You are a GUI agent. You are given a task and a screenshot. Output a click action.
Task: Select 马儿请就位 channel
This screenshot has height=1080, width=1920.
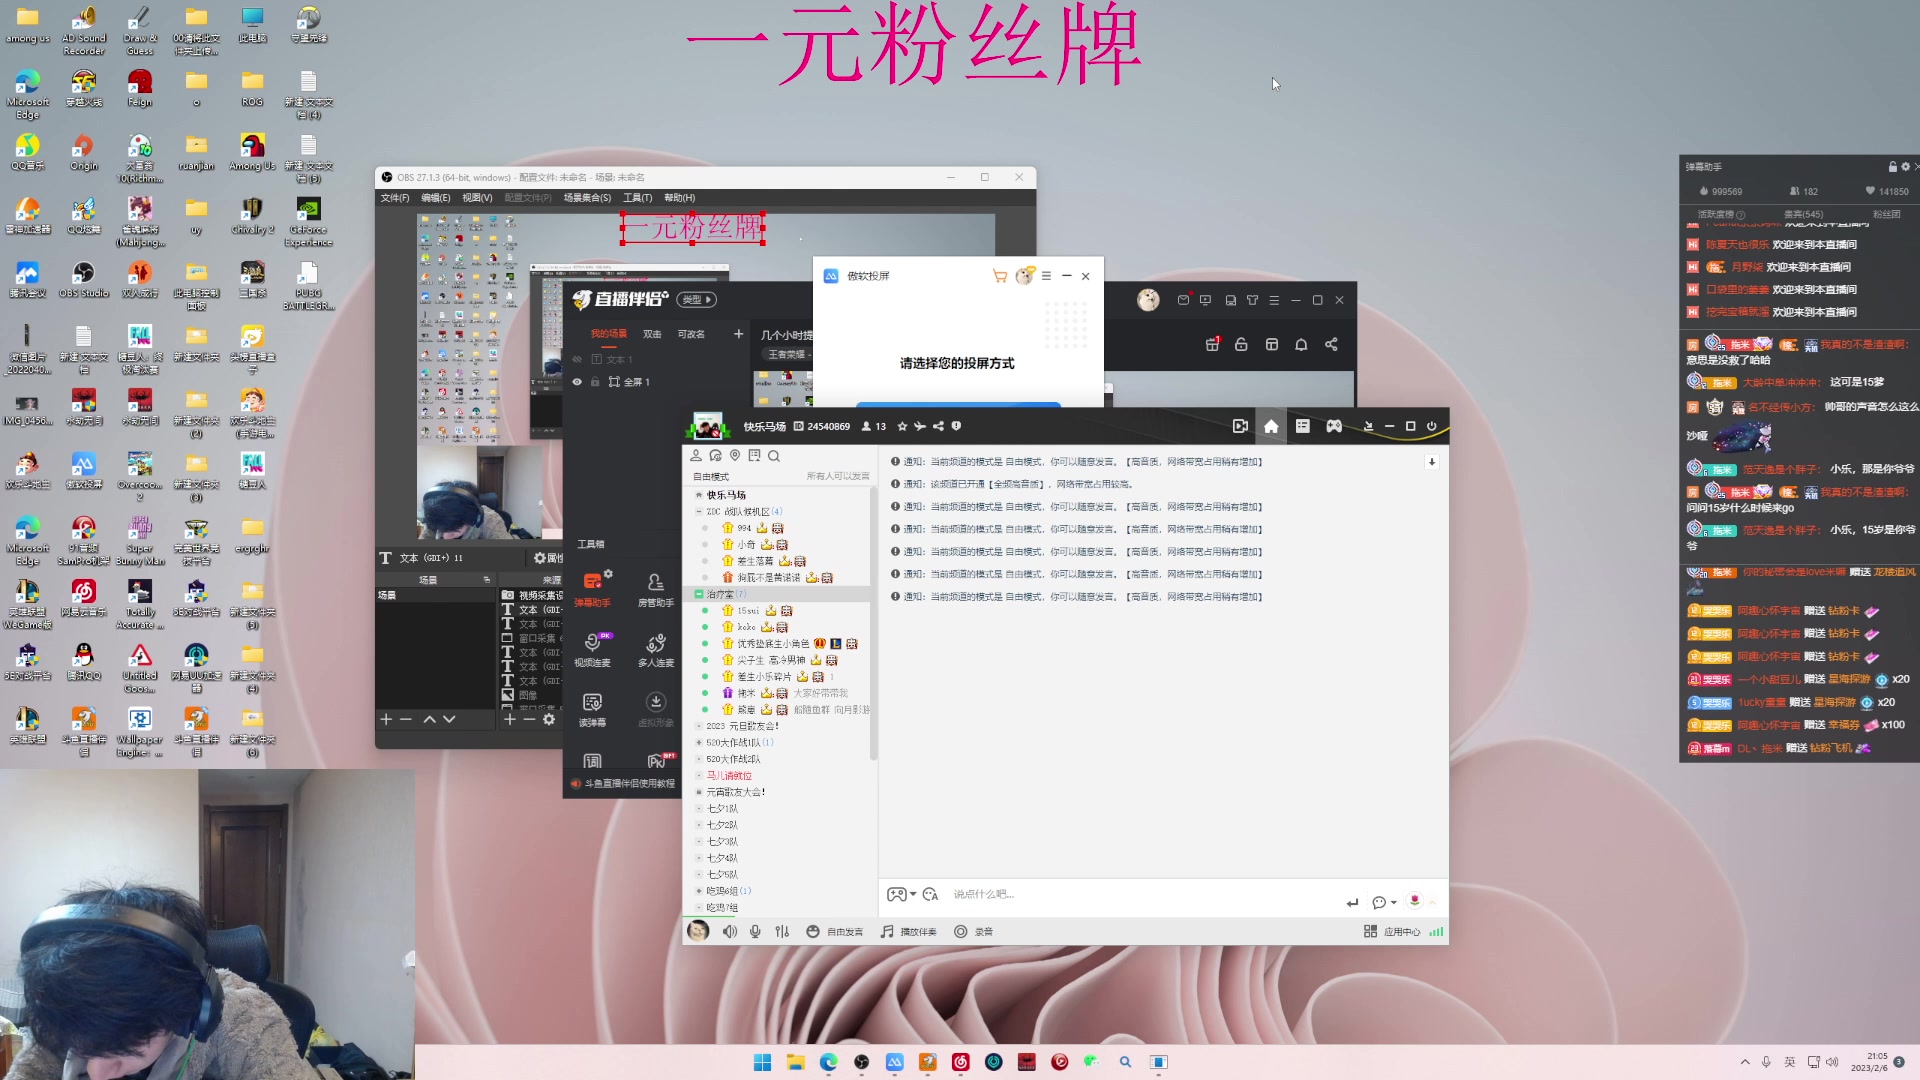click(x=729, y=775)
